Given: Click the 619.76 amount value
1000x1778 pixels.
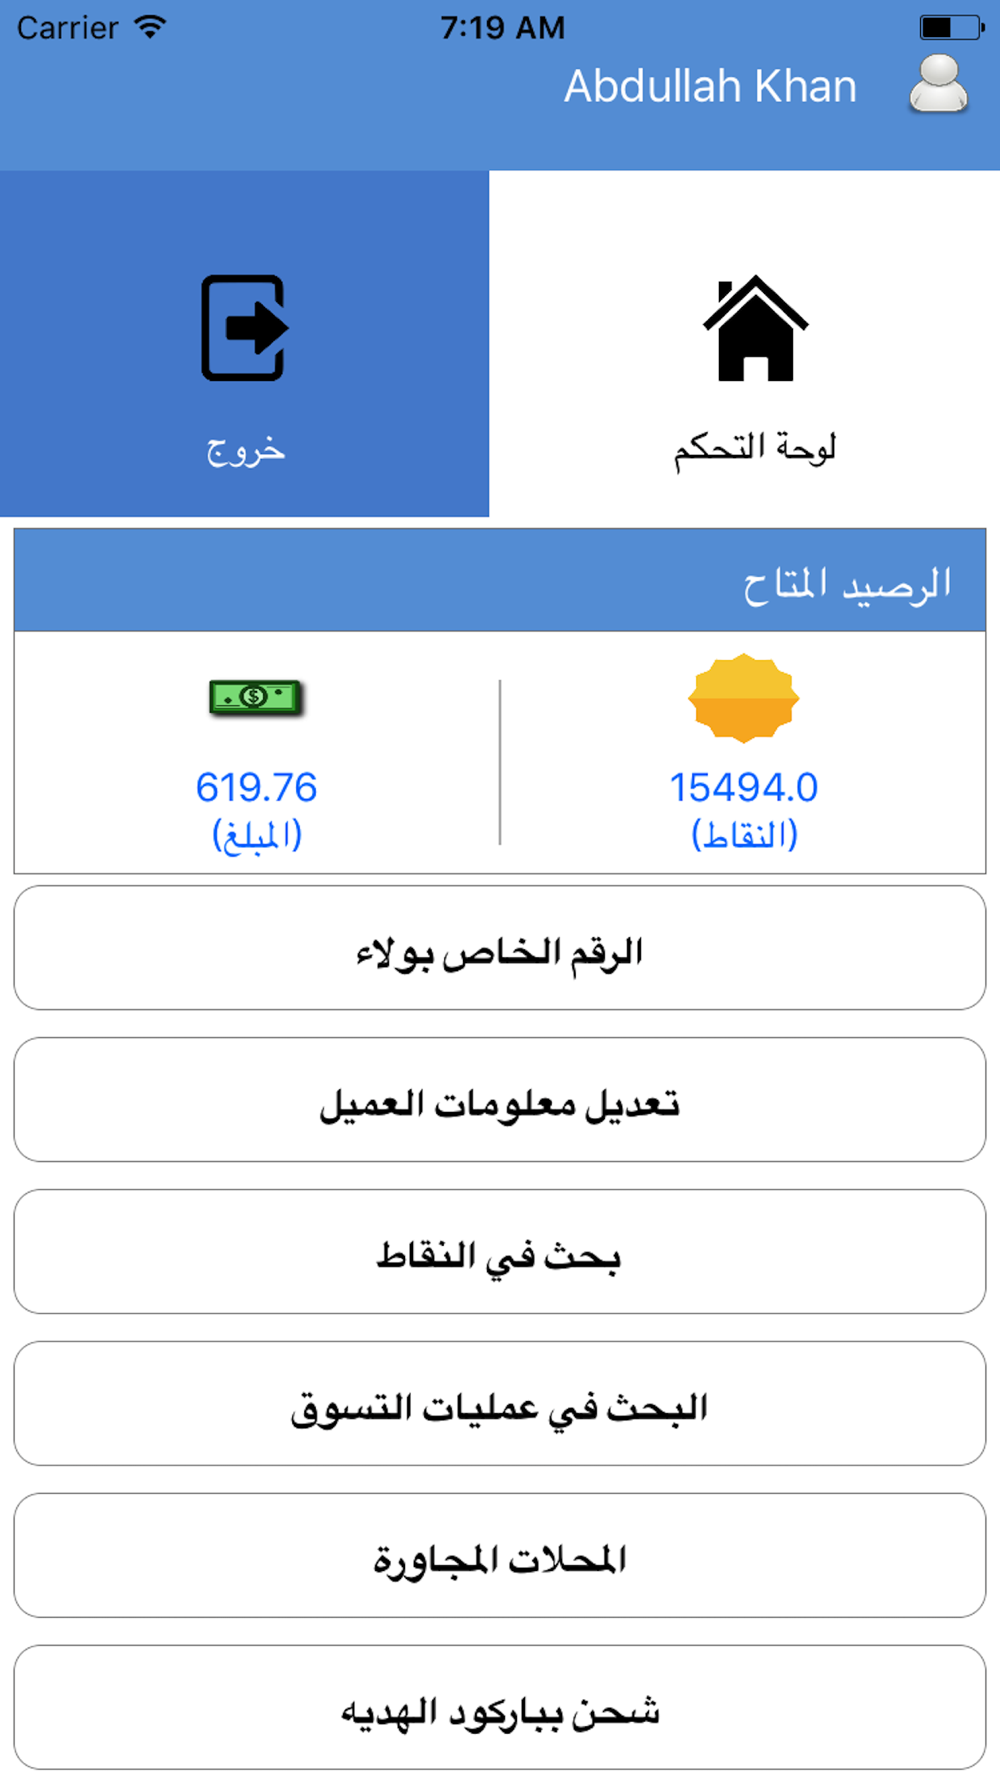Looking at the screenshot, I should [x=256, y=788].
